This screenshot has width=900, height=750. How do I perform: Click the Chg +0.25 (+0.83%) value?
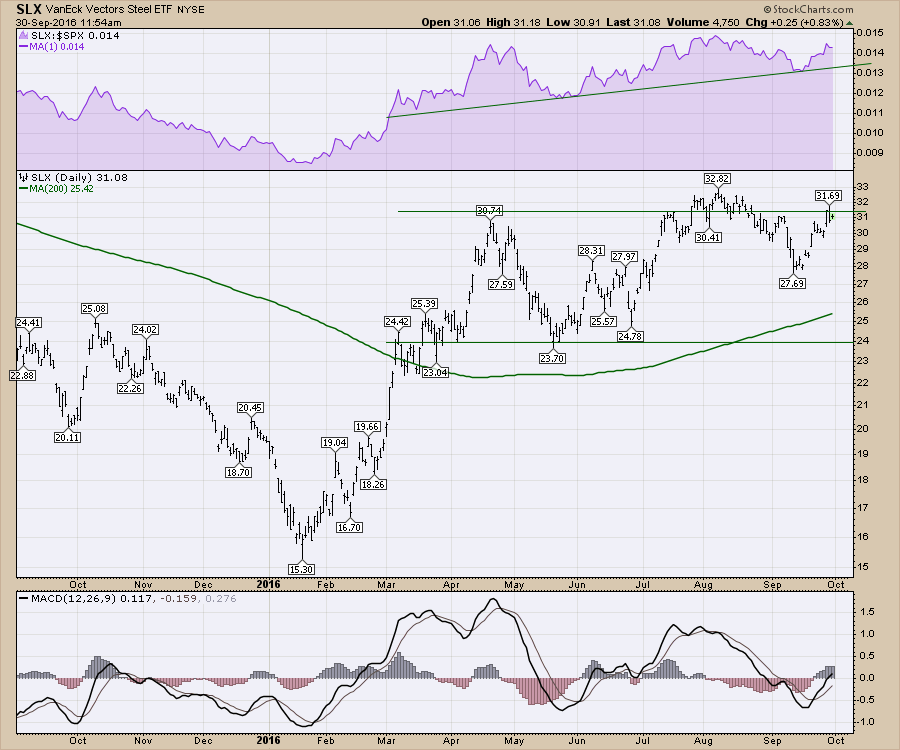(795, 22)
